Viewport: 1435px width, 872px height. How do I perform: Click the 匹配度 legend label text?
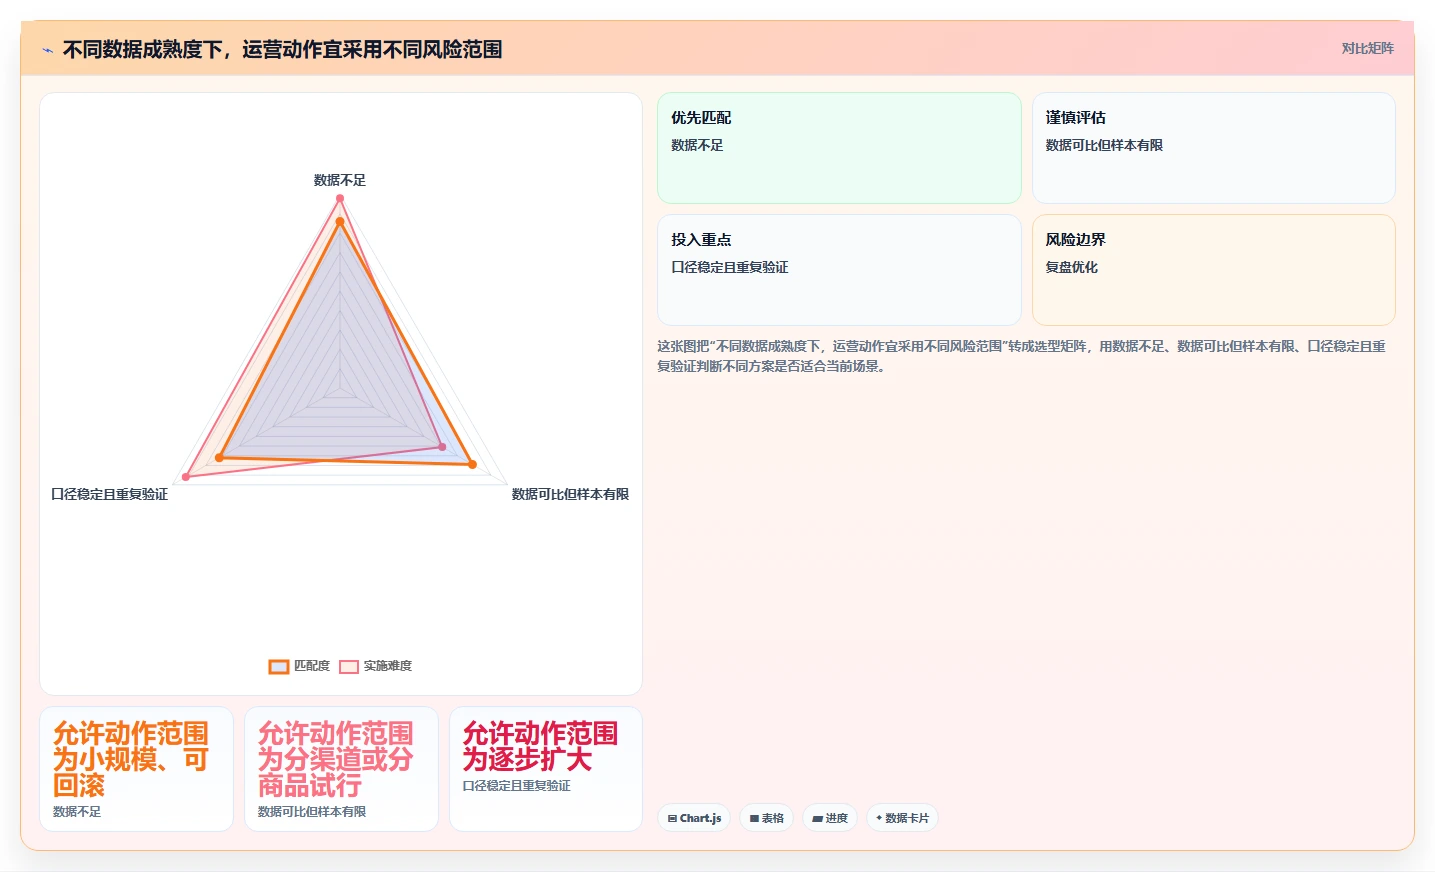(312, 666)
